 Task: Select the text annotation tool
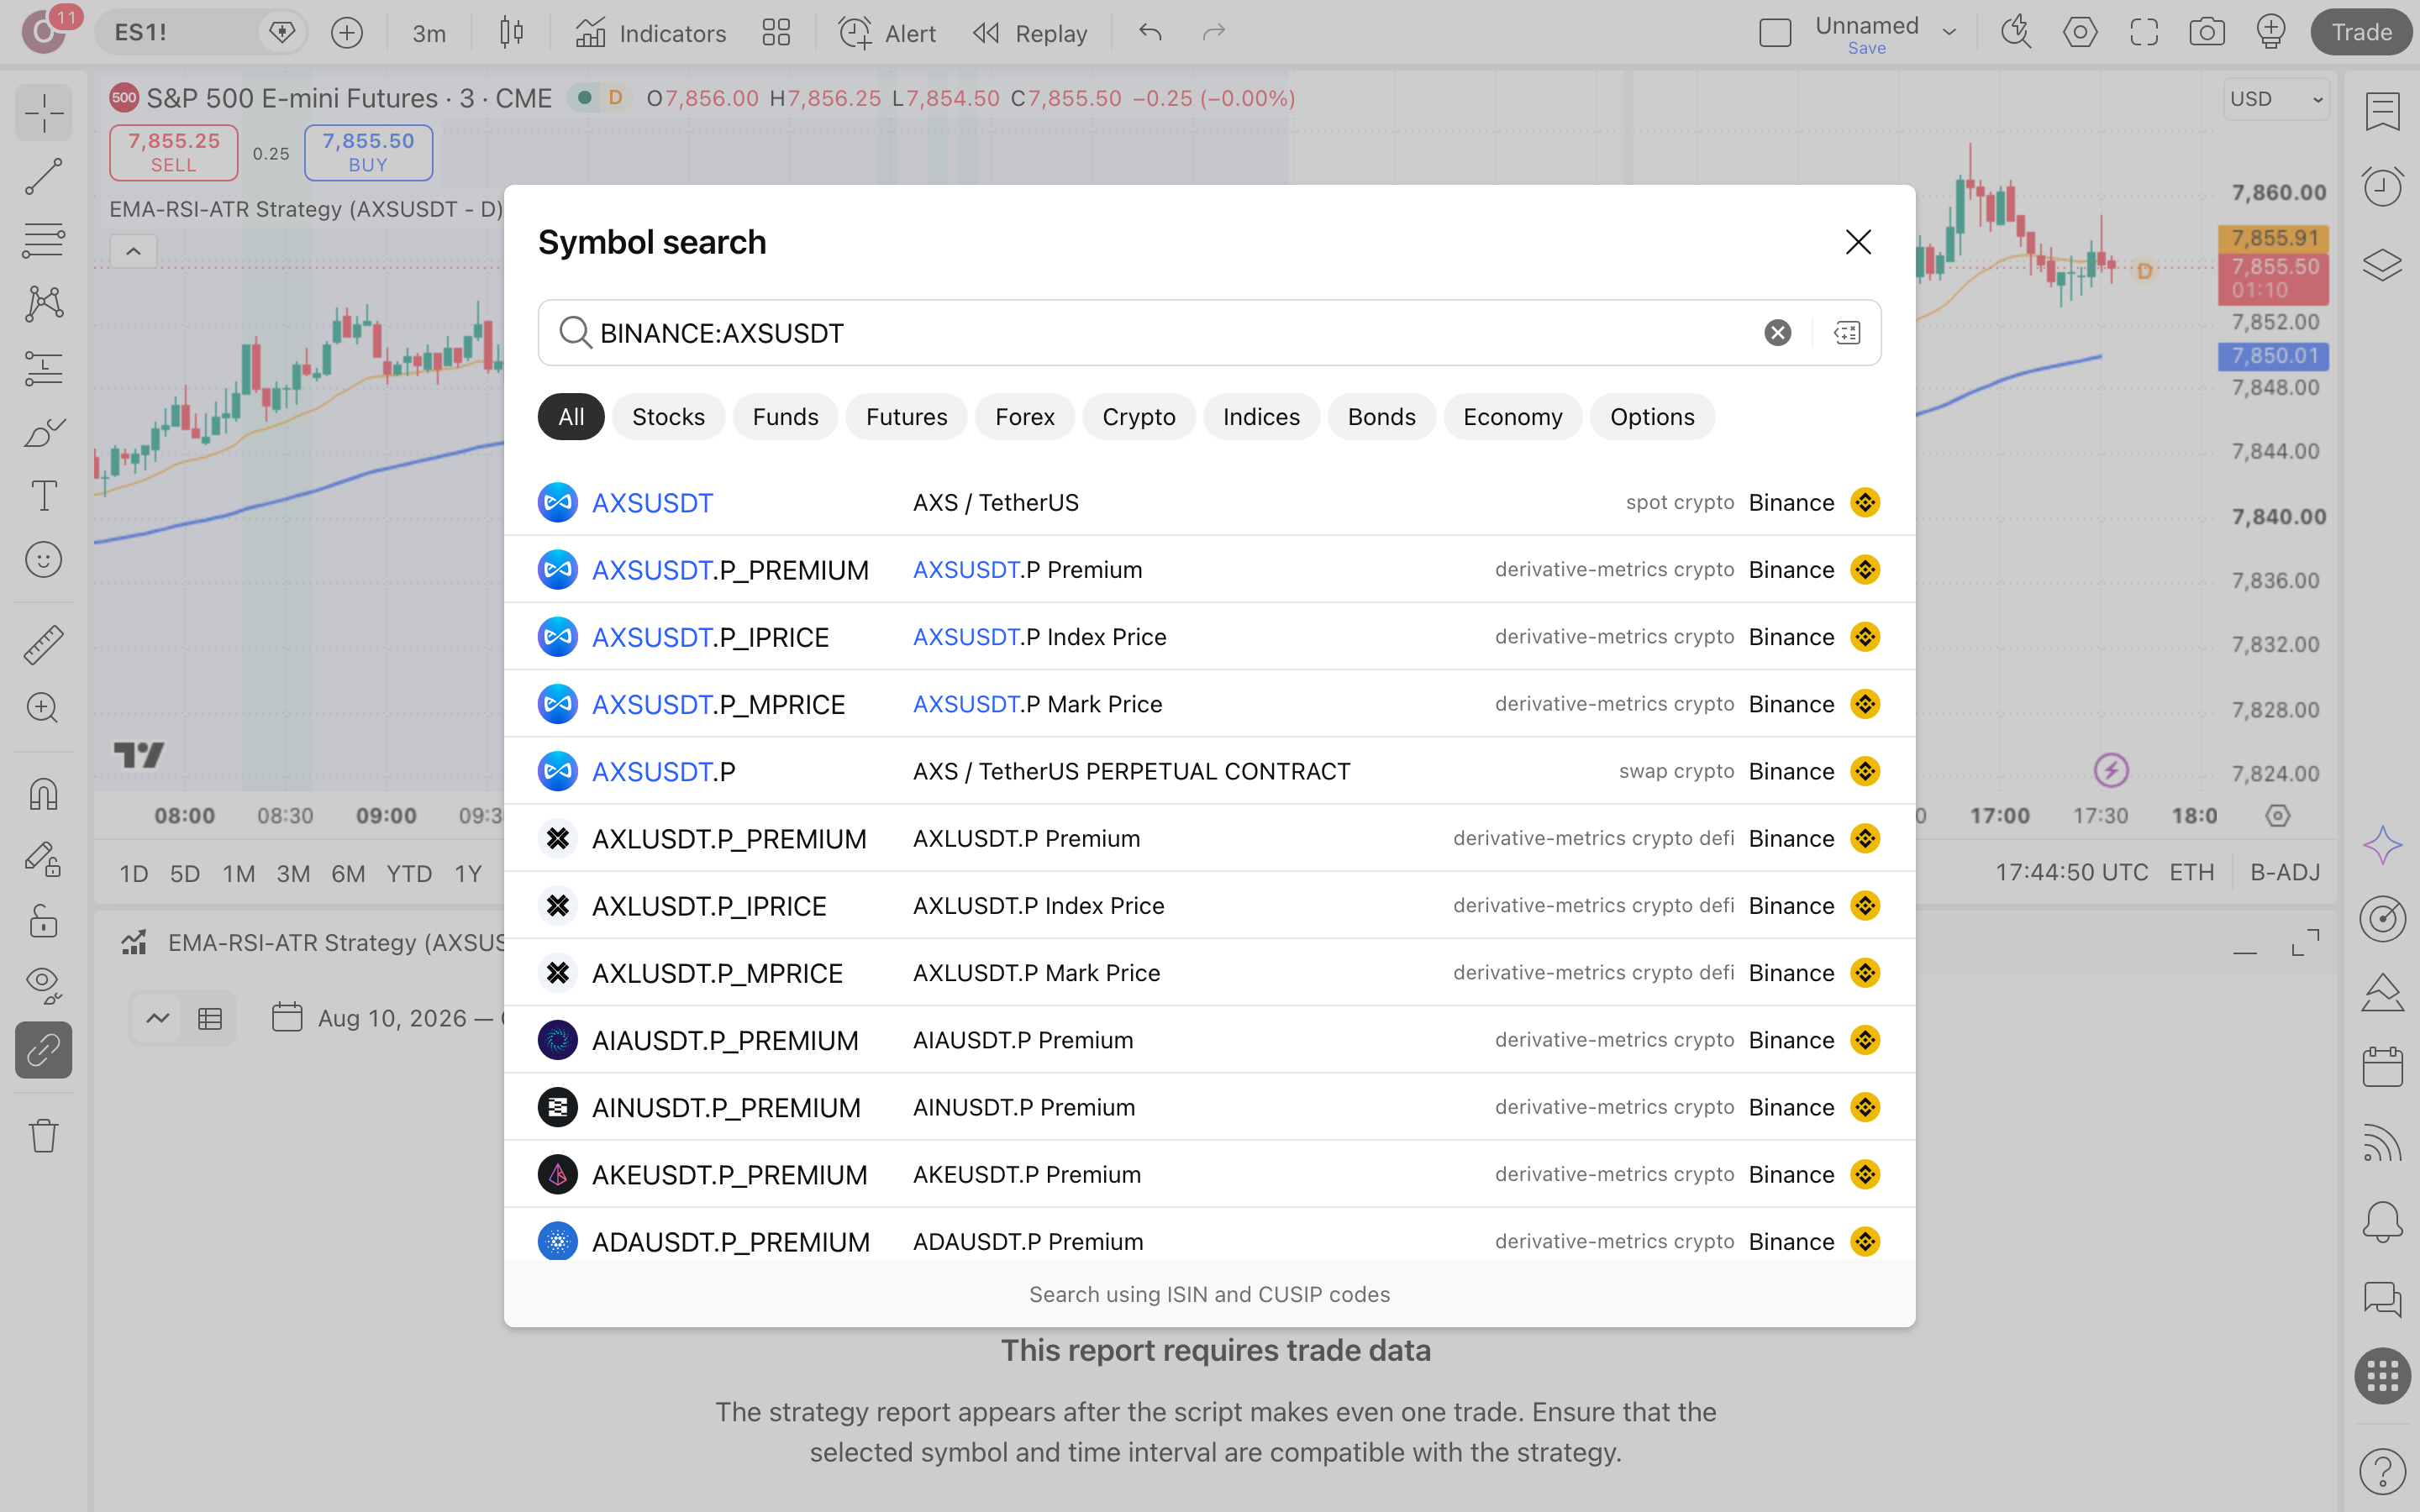point(43,496)
